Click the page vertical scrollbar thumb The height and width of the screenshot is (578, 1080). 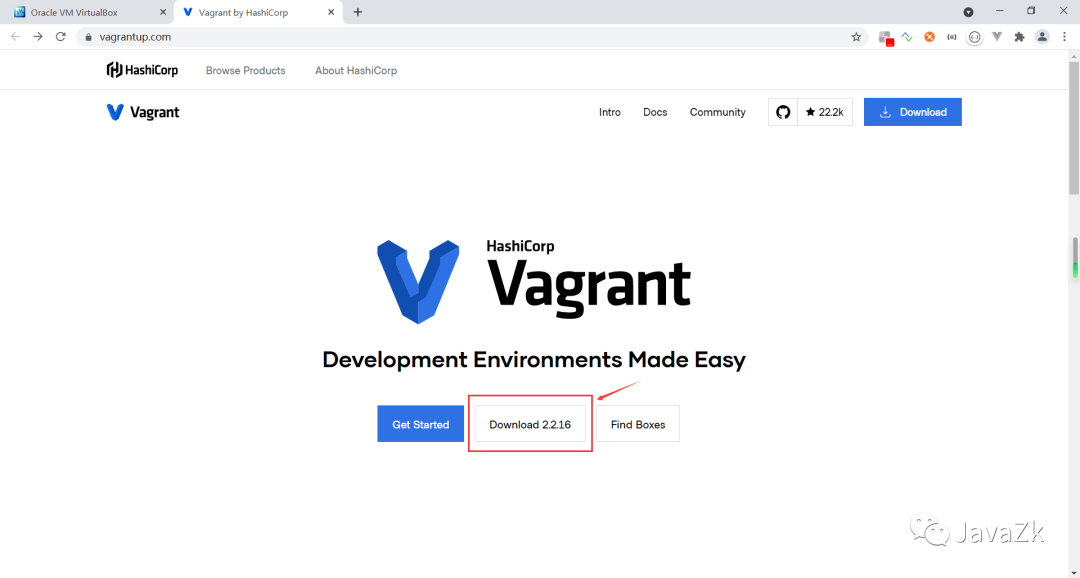point(1074,127)
